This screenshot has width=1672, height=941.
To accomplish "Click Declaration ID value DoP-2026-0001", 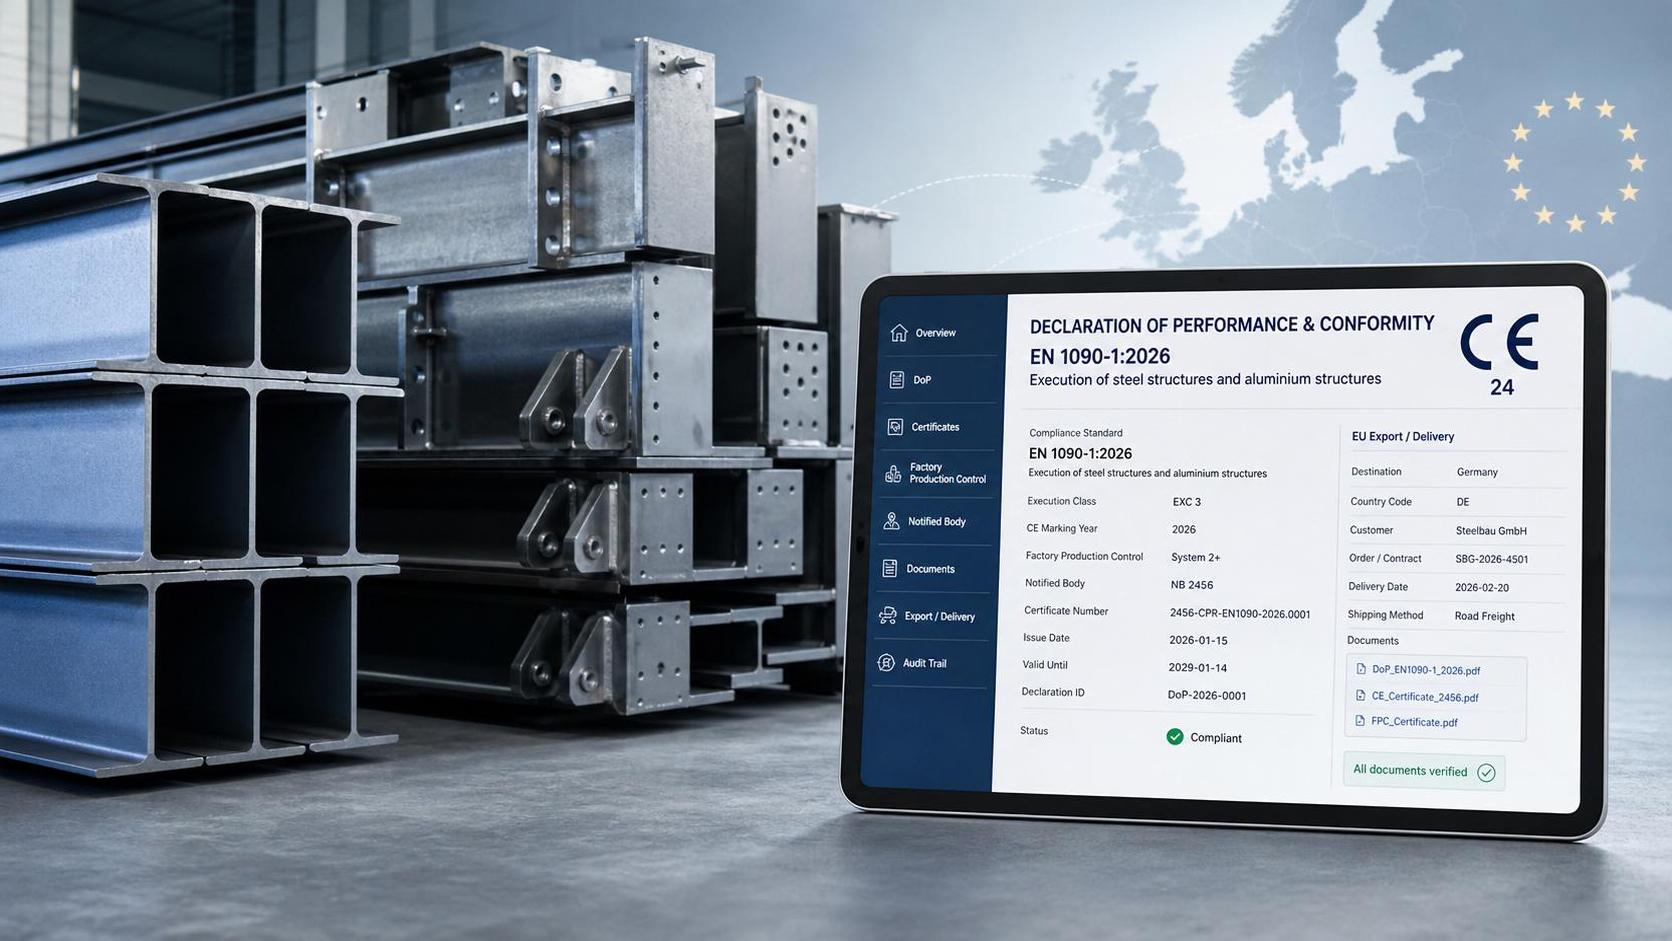I will click(x=1207, y=695).
